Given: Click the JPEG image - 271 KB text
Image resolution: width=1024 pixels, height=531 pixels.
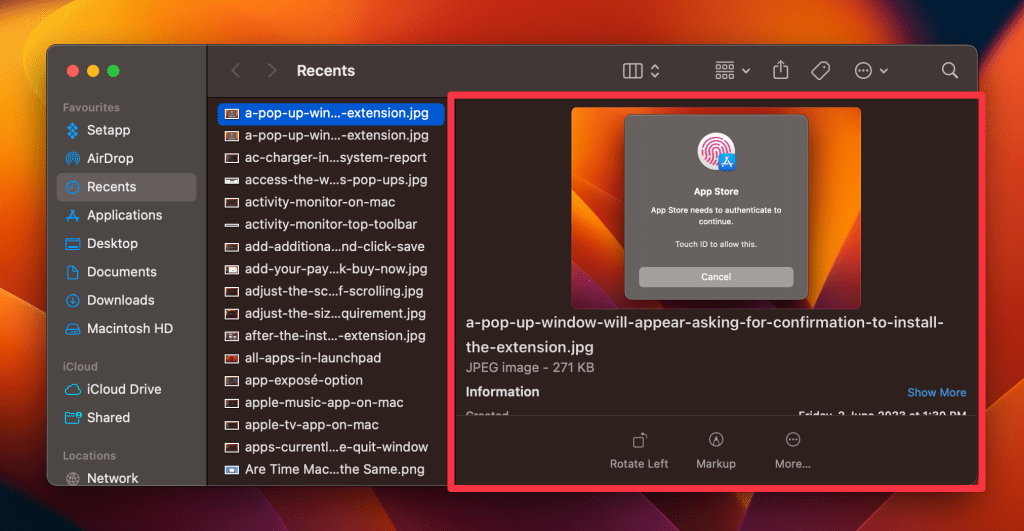Looking at the screenshot, I should [530, 367].
